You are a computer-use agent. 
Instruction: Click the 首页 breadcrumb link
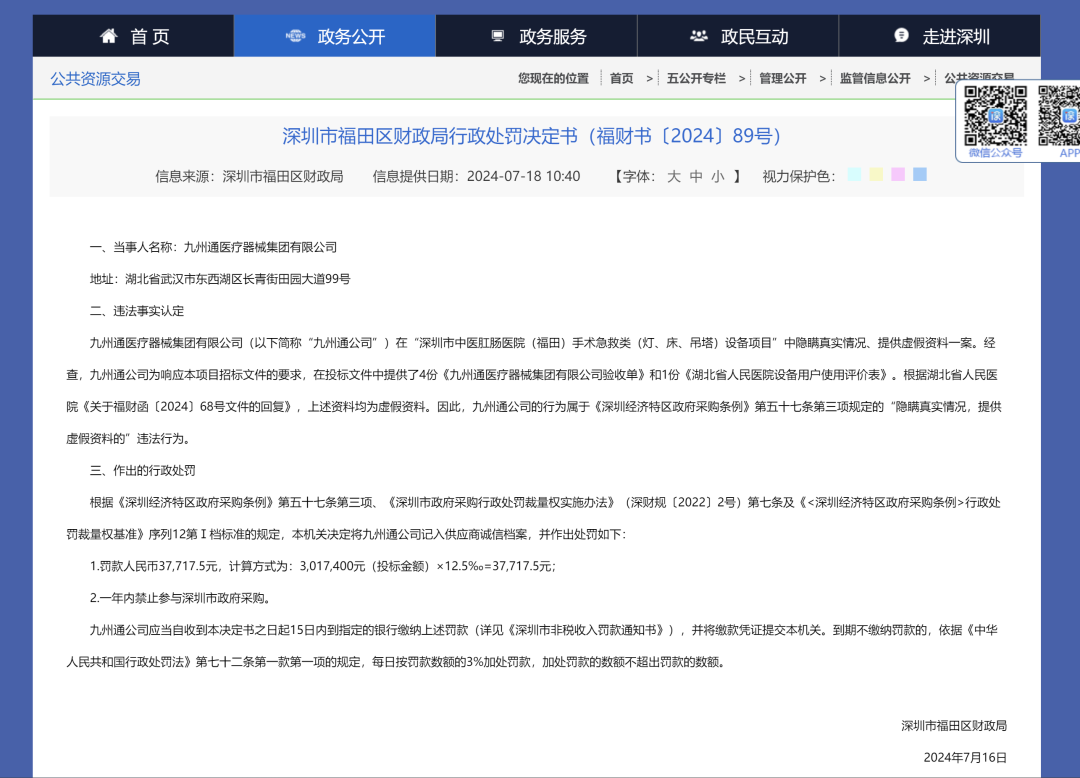pos(621,78)
